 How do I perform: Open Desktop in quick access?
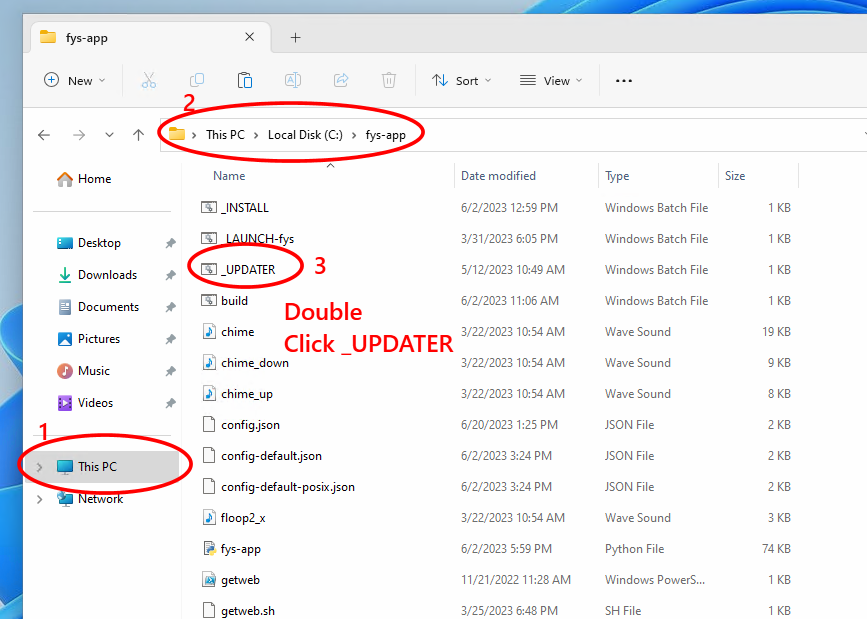[x=89, y=243]
